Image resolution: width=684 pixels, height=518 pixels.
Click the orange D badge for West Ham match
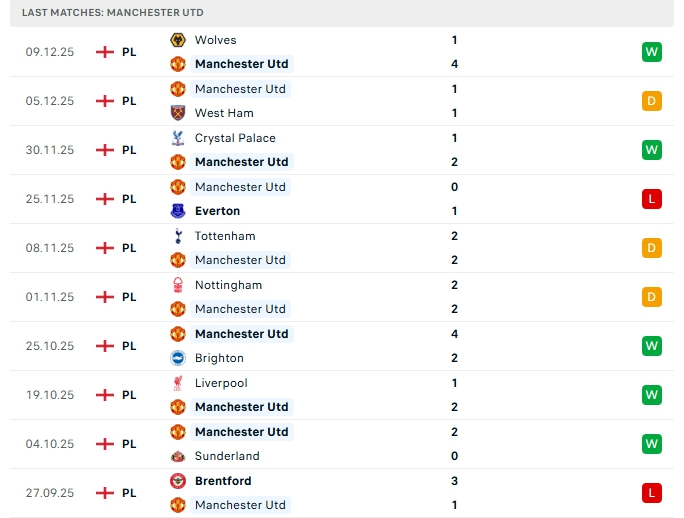[652, 101]
